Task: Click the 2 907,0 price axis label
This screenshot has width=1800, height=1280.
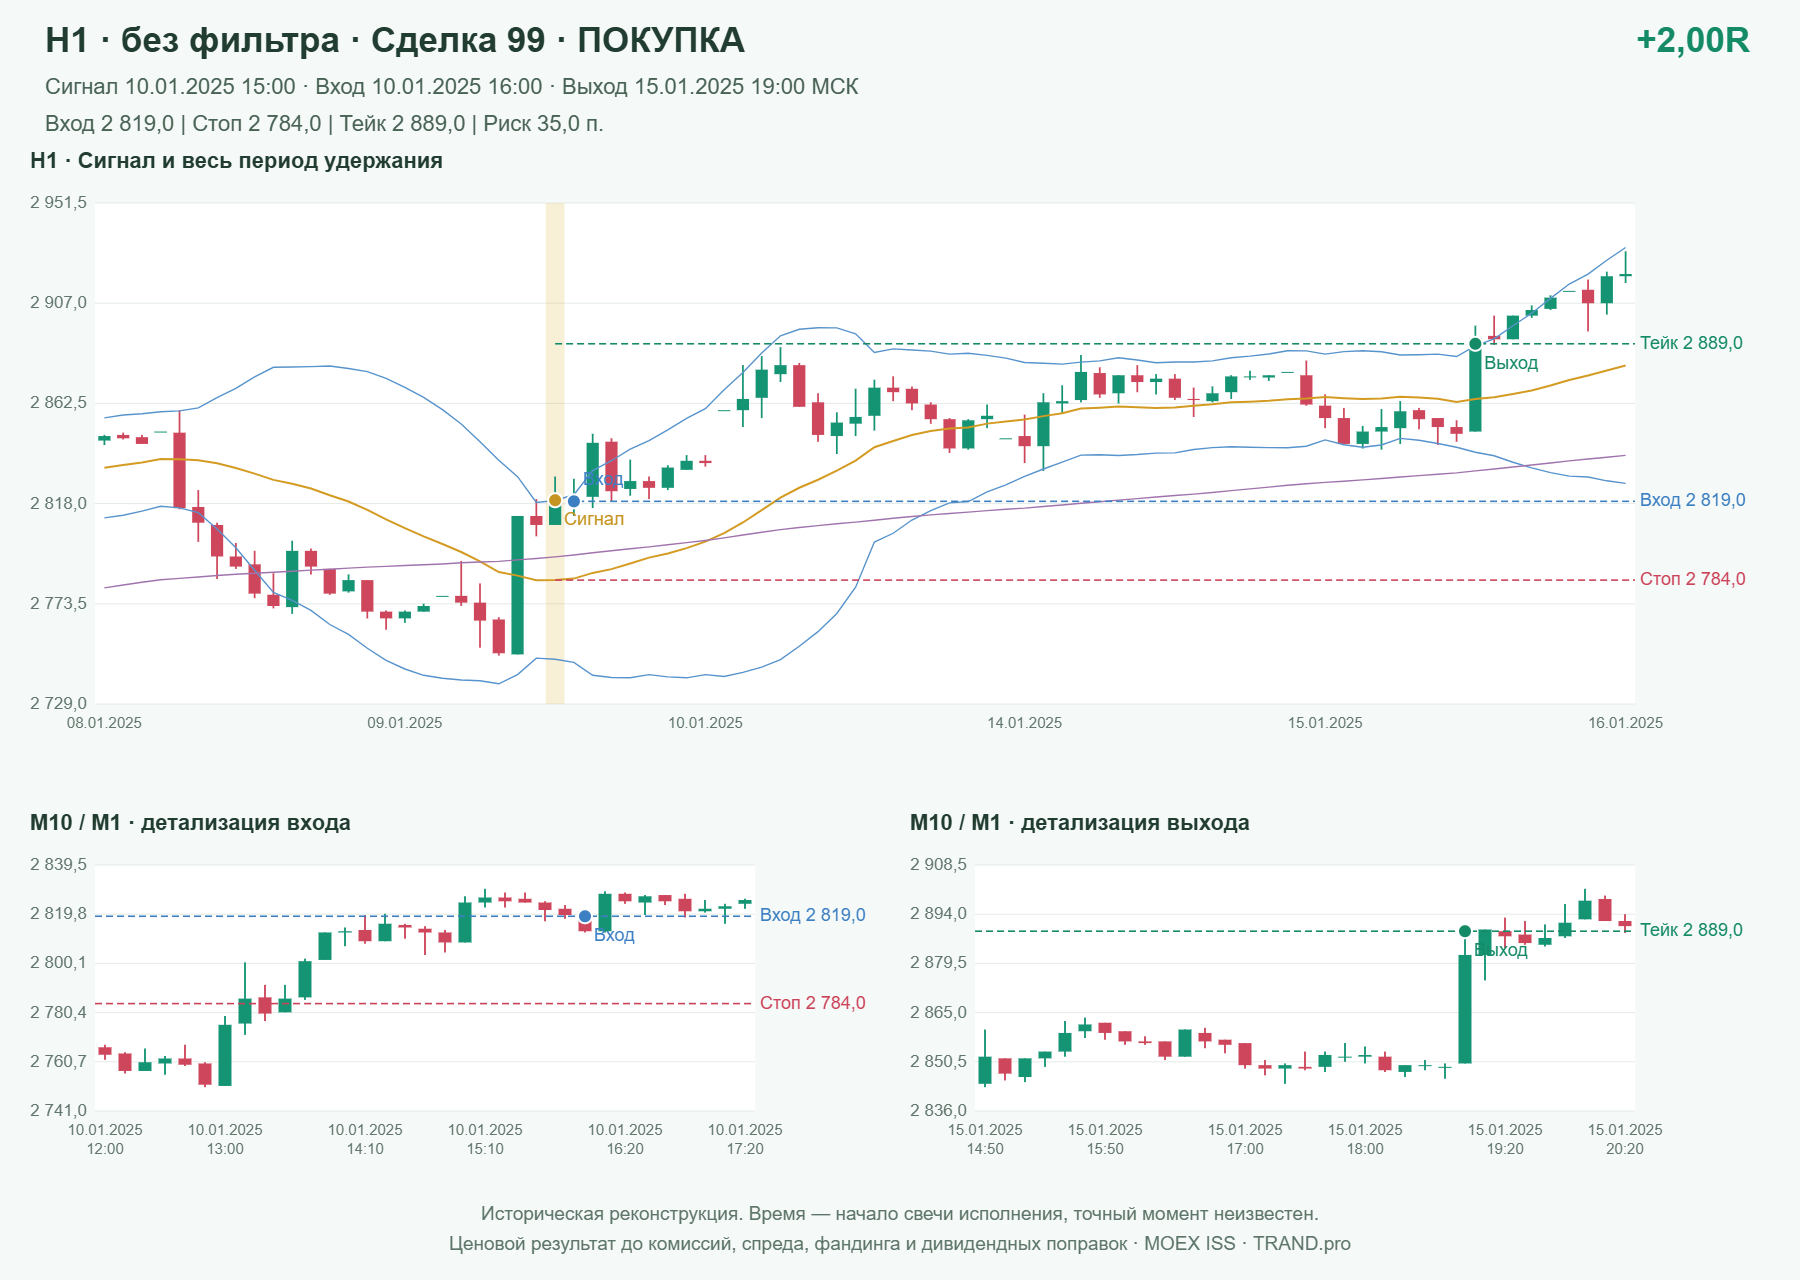Action: (58, 302)
